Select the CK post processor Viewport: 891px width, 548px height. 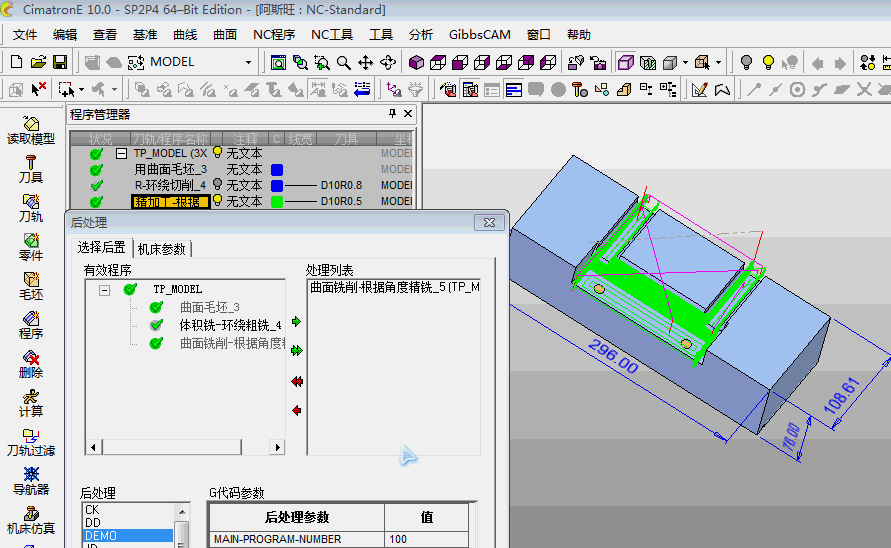(x=92, y=510)
